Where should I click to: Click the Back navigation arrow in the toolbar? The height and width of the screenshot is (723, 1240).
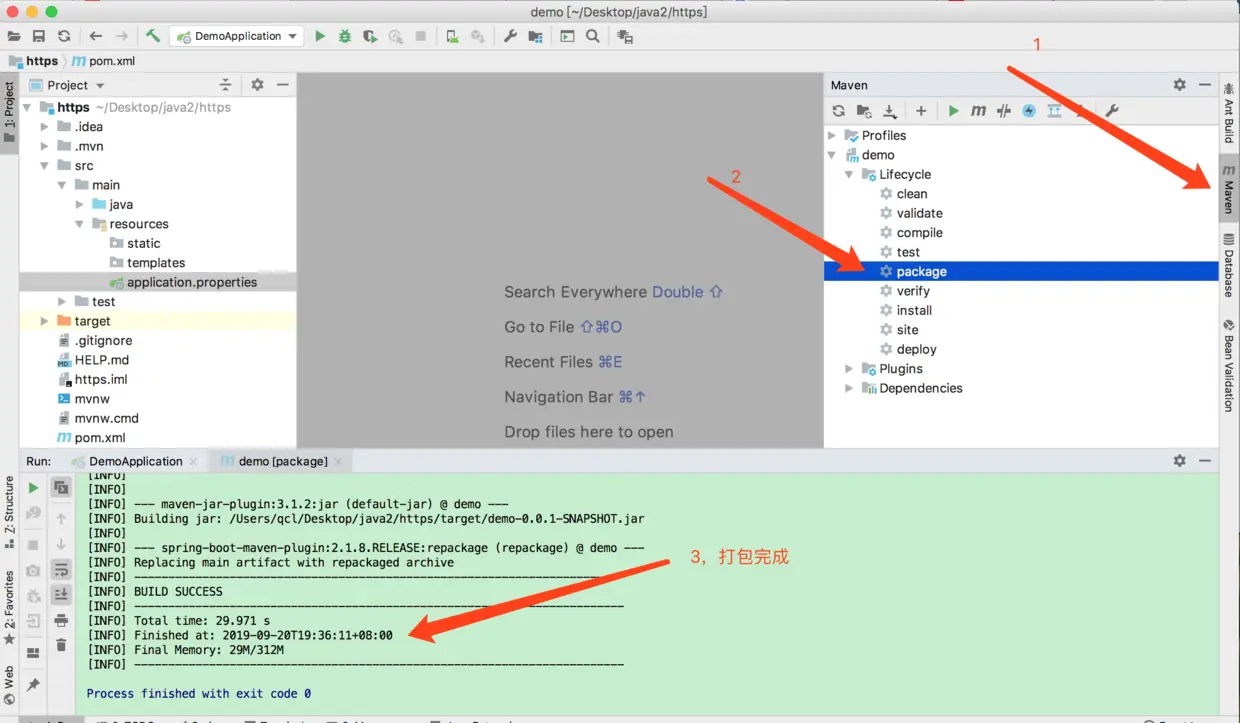[x=96, y=36]
